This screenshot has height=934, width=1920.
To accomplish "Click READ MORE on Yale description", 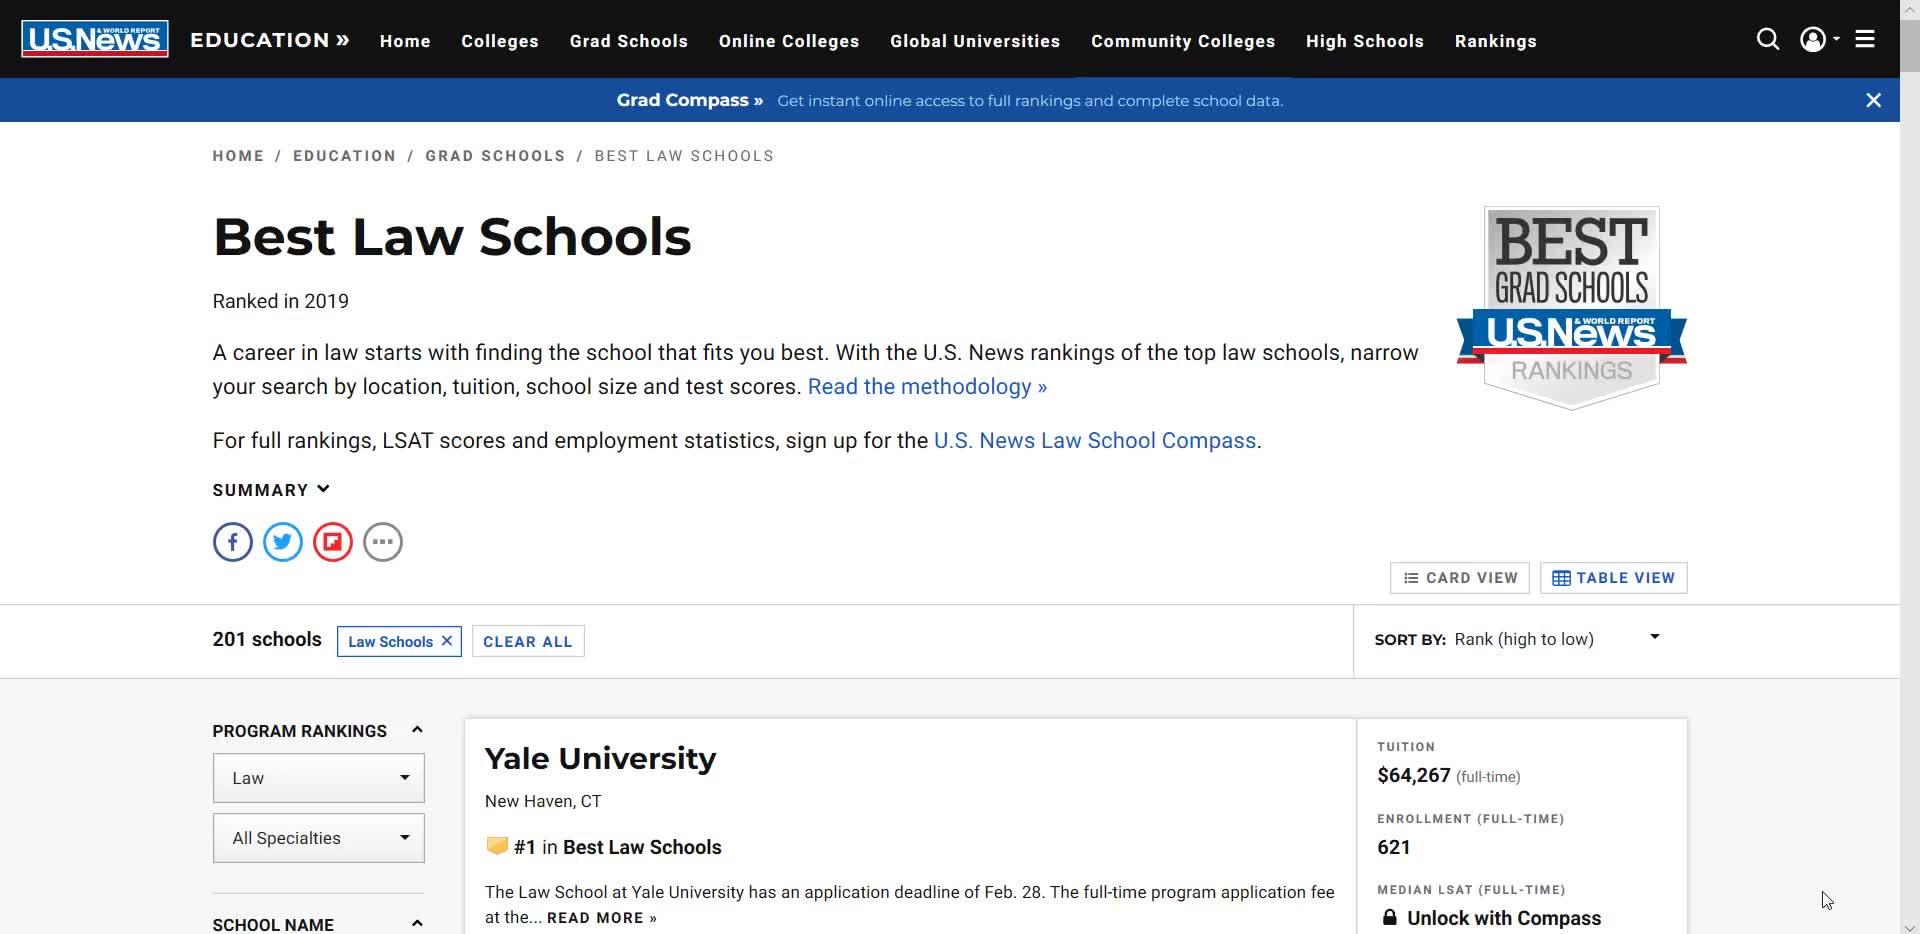I will coord(601,918).
